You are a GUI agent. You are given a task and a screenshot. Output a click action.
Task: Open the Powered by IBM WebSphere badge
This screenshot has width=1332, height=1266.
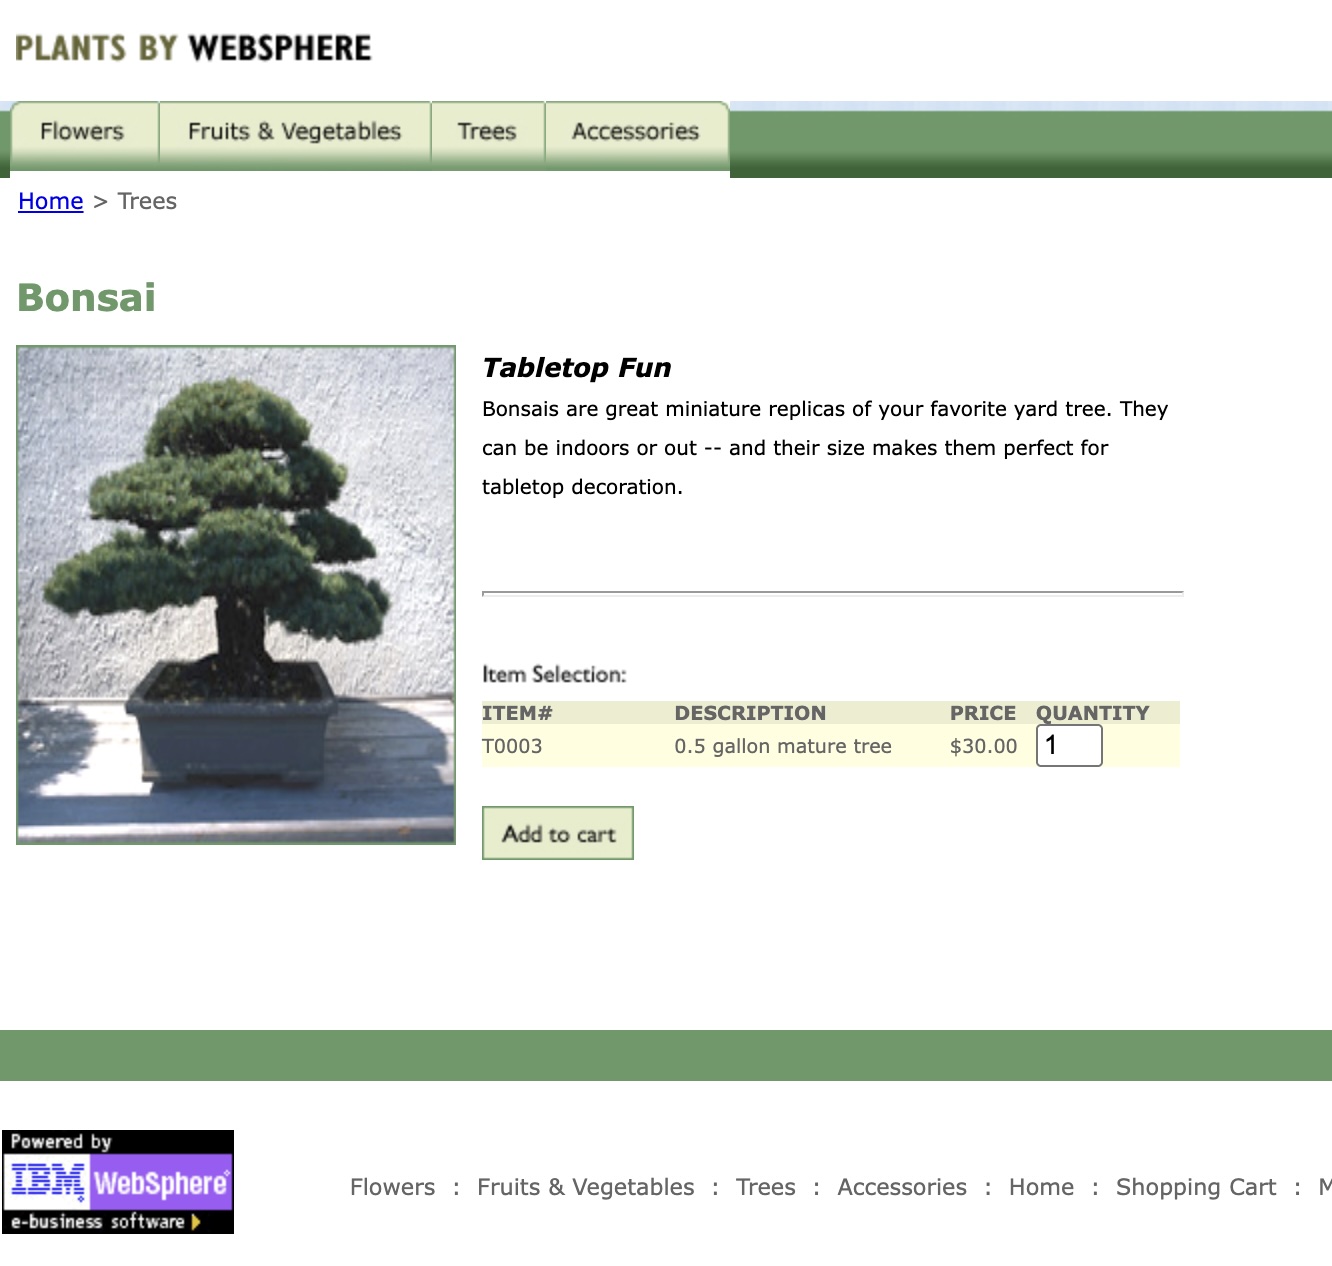118,1182
